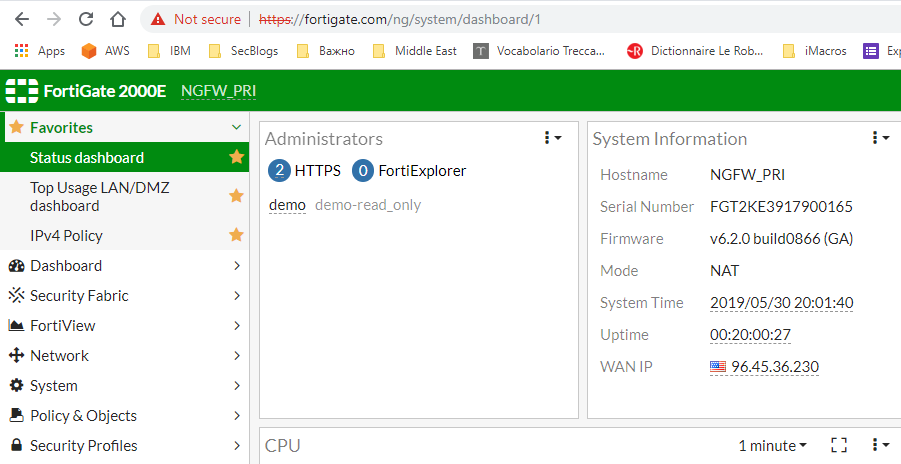Click the Uptime value 00:20:00:27

tap(750, 335)
